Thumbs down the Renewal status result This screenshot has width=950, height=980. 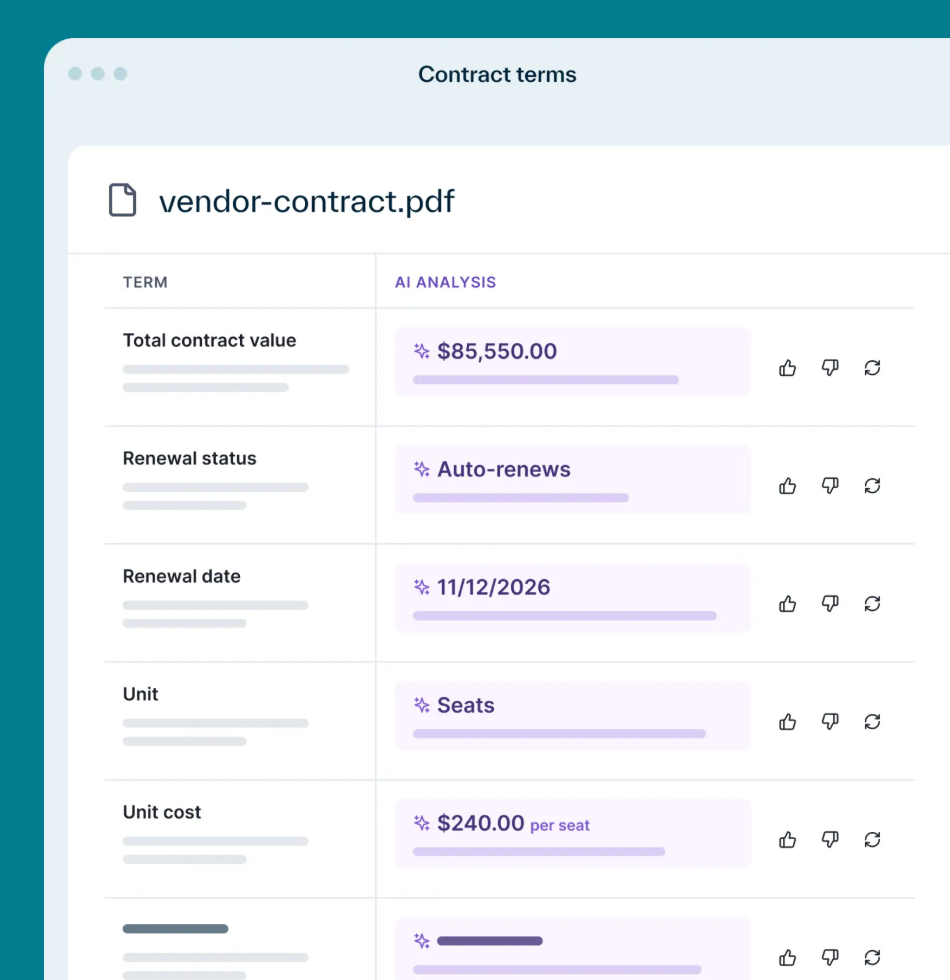click(830, 486)
